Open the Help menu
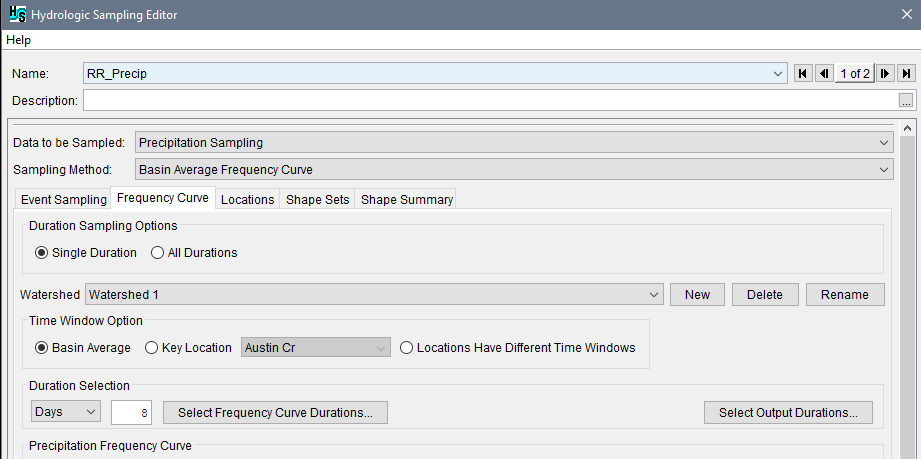921x459 pixels. (18, 40)
